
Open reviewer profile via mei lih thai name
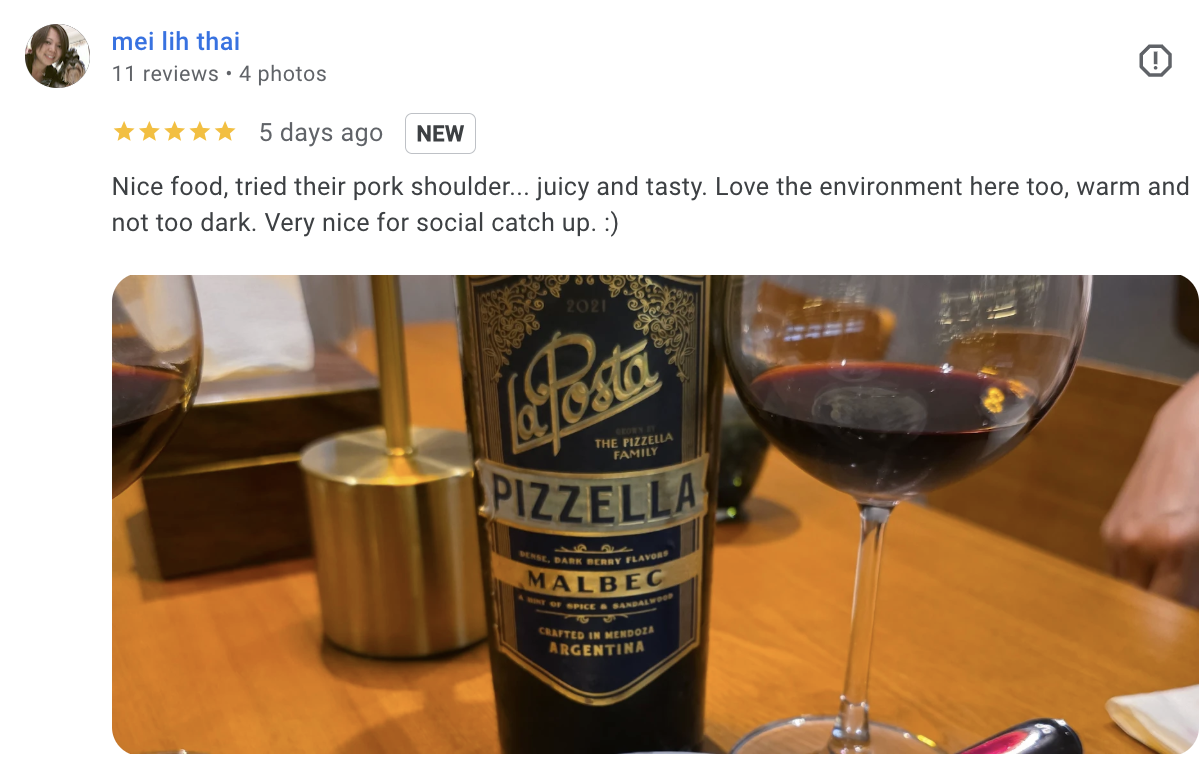pyautogui.click(x=176, y=42)
